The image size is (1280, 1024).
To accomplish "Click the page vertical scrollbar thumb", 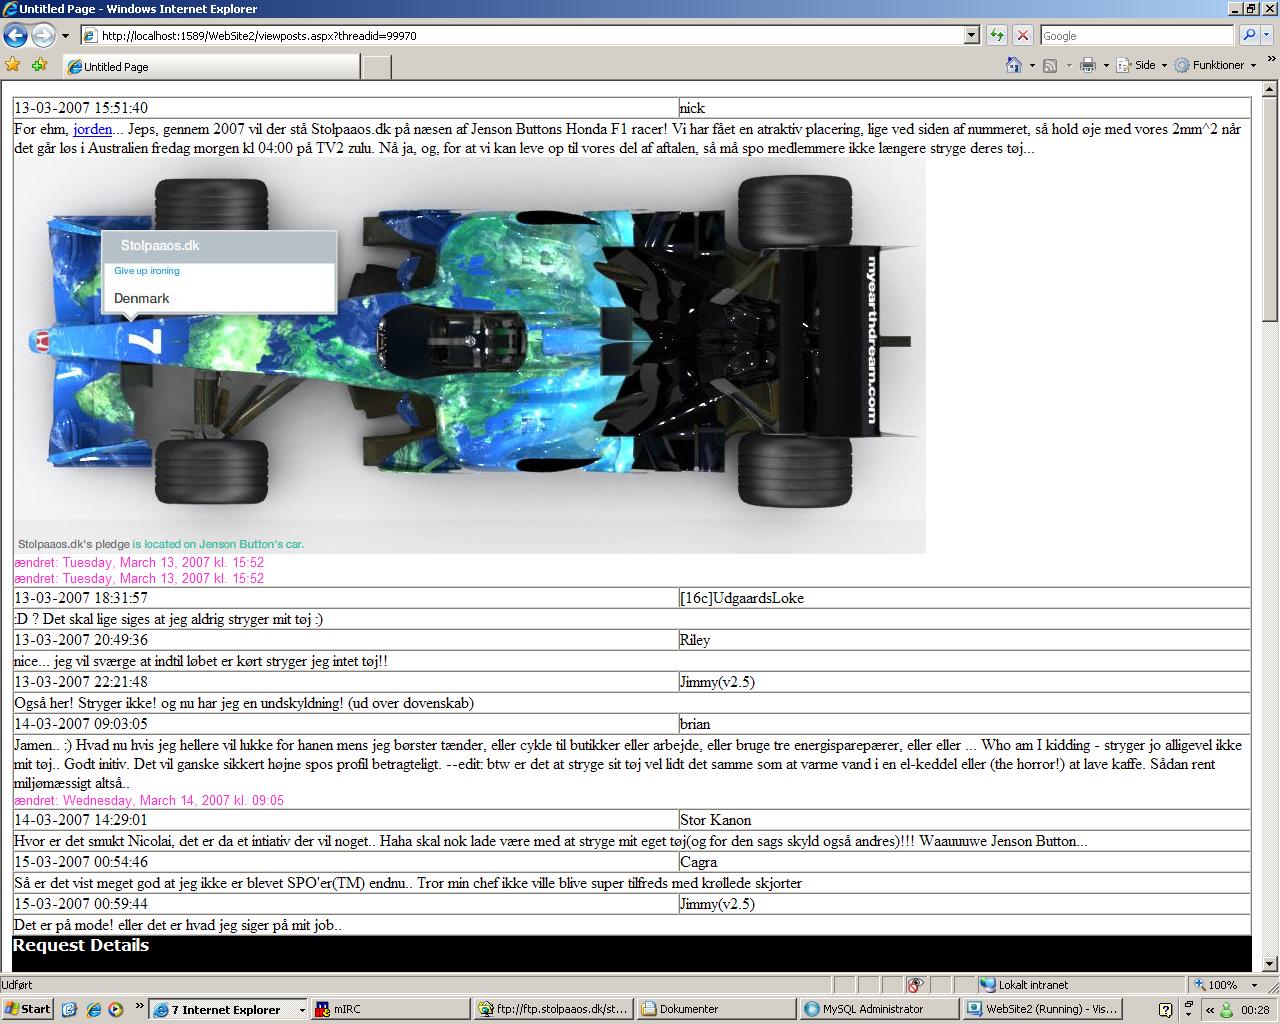I will click(x=1270, y=209).
